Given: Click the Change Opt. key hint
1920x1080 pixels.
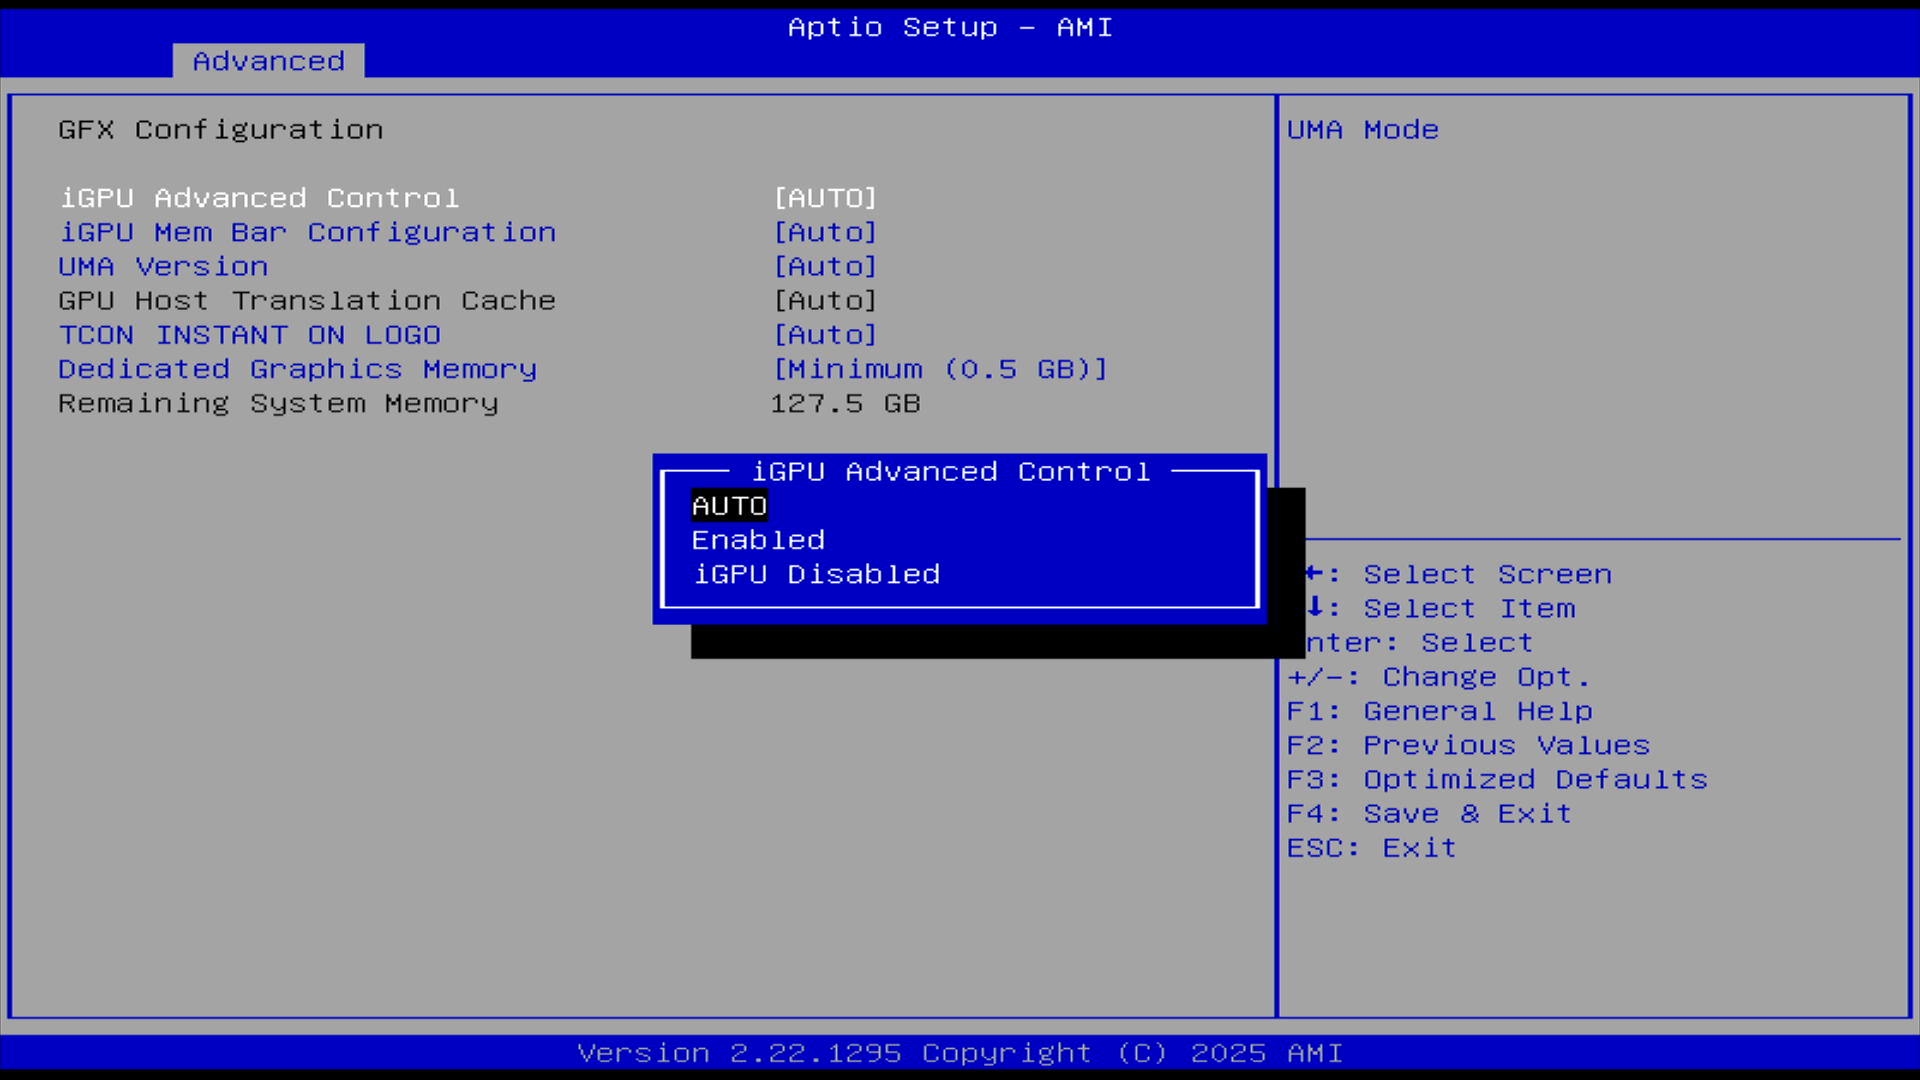Looking at the screenshot, I should click(1438, 677).
